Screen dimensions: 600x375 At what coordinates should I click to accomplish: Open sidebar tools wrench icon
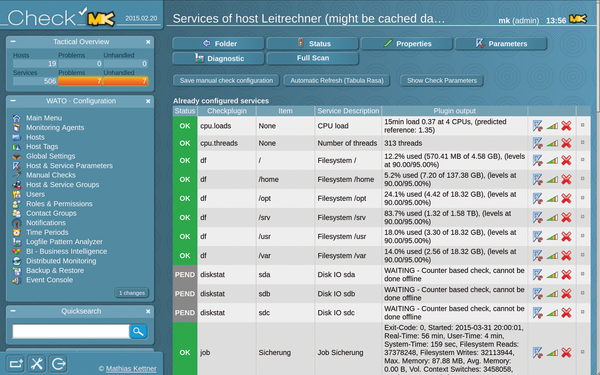click(37, 364)
